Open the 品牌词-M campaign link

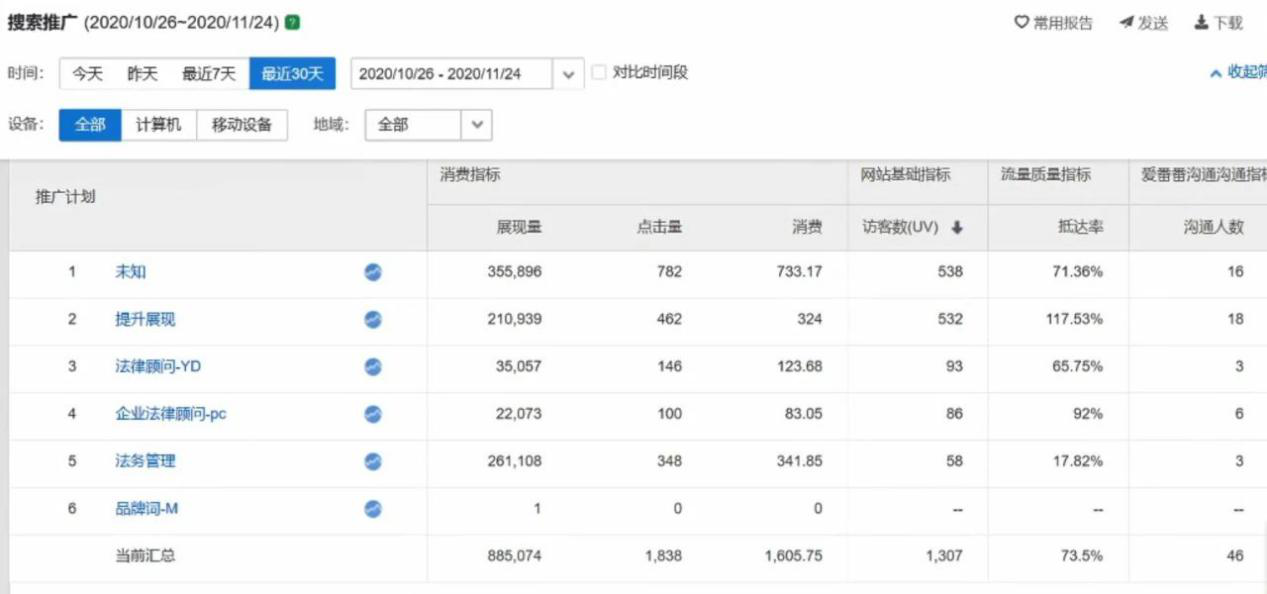[x=147, y=509]
